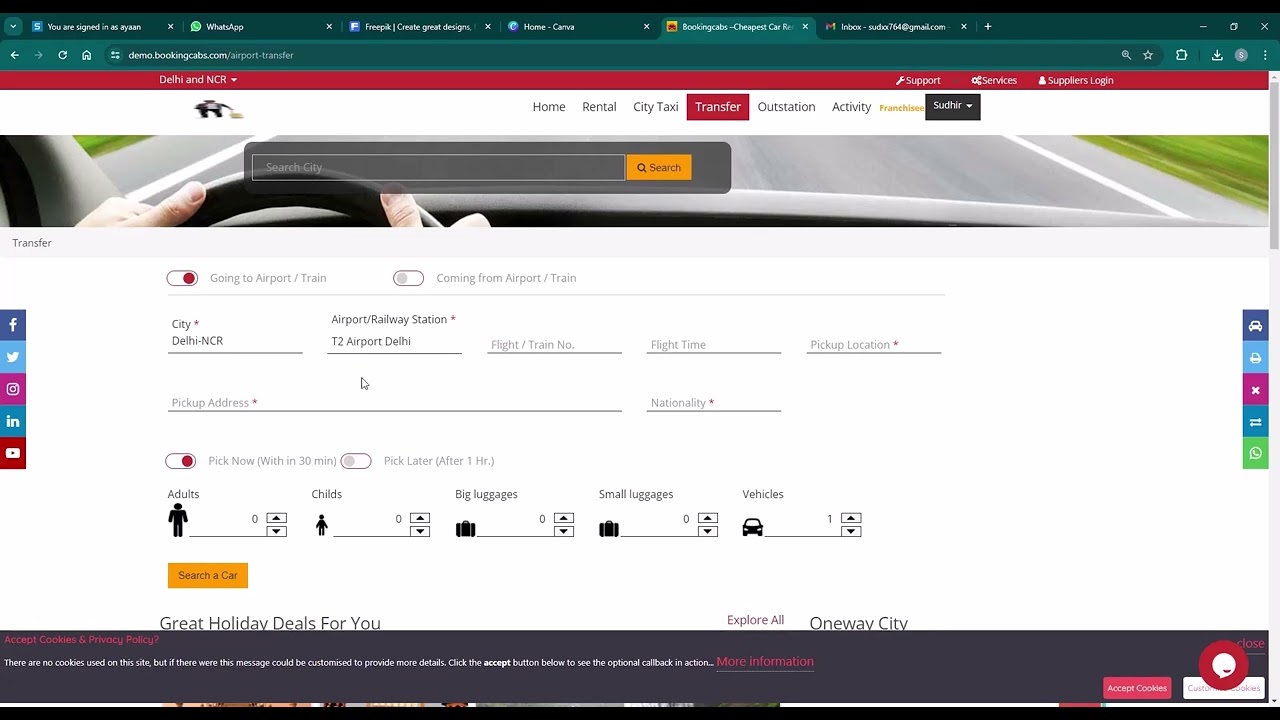
Task: Open the YouTube social sidebar icon
Action: pyautogui.click(x=13, y=453)
